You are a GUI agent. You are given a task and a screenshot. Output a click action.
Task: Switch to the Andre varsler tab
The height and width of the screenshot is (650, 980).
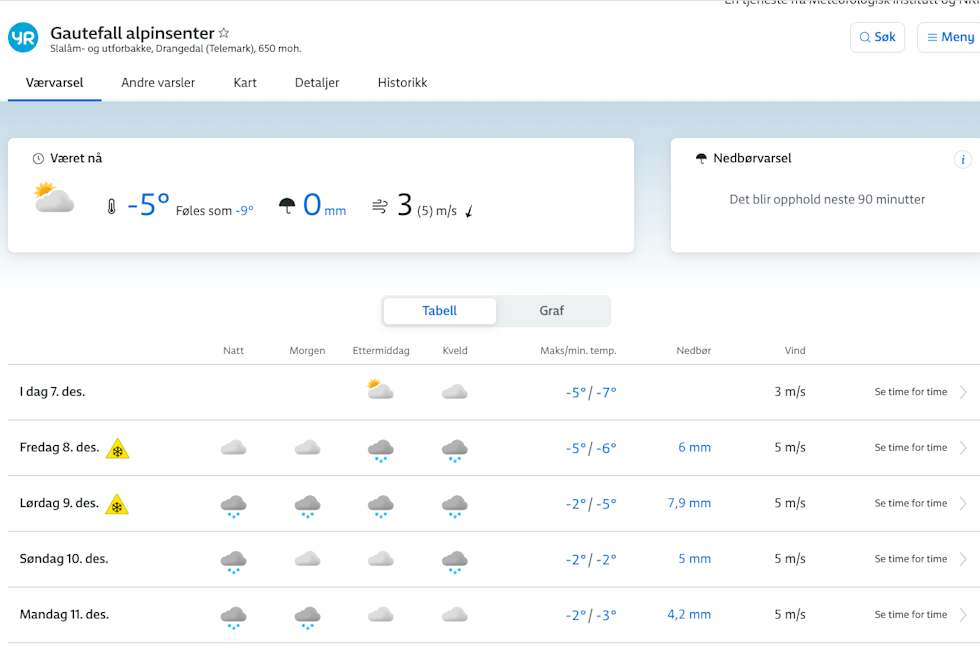[x=158, y=82]
